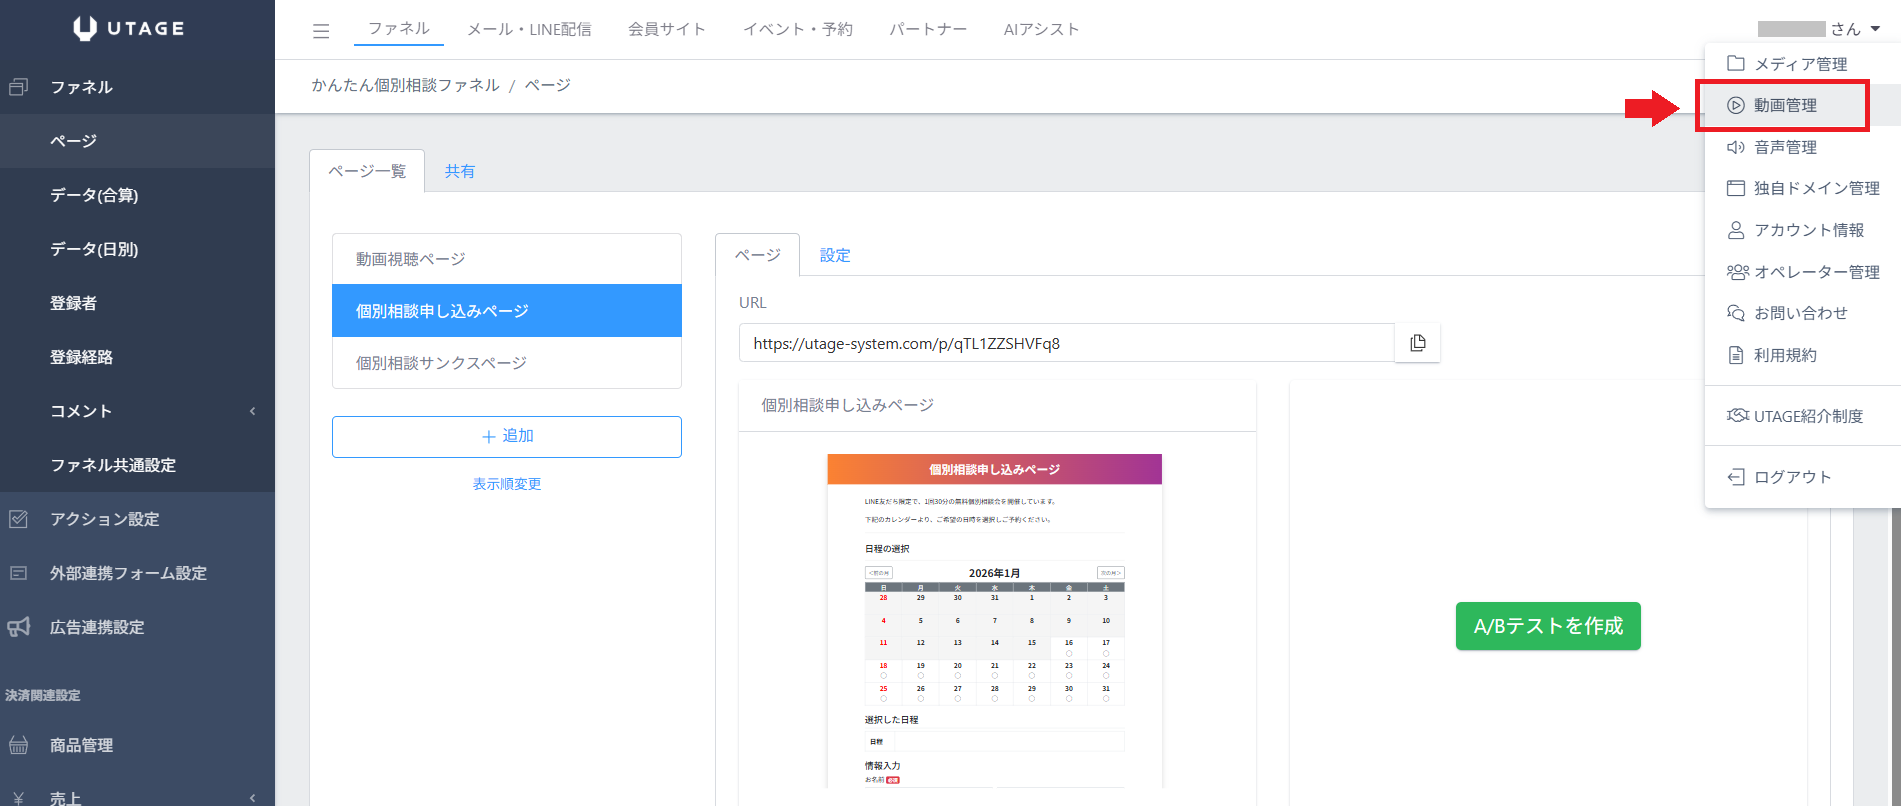
Task: Toggle the user account dropdown arrow
Action: (x=1875, y=29)
